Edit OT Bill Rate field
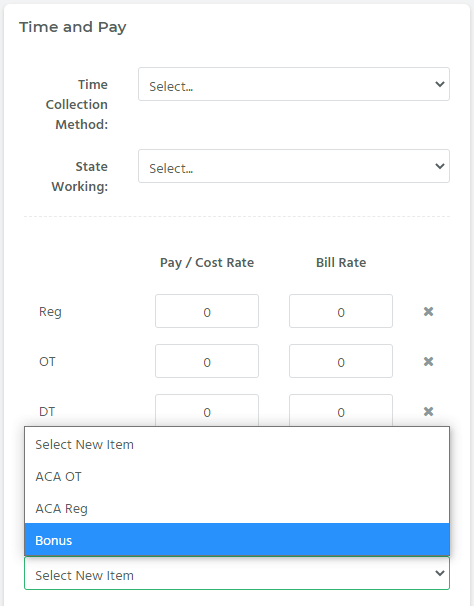Screen dimensions: 474x606 coord(341,361)
